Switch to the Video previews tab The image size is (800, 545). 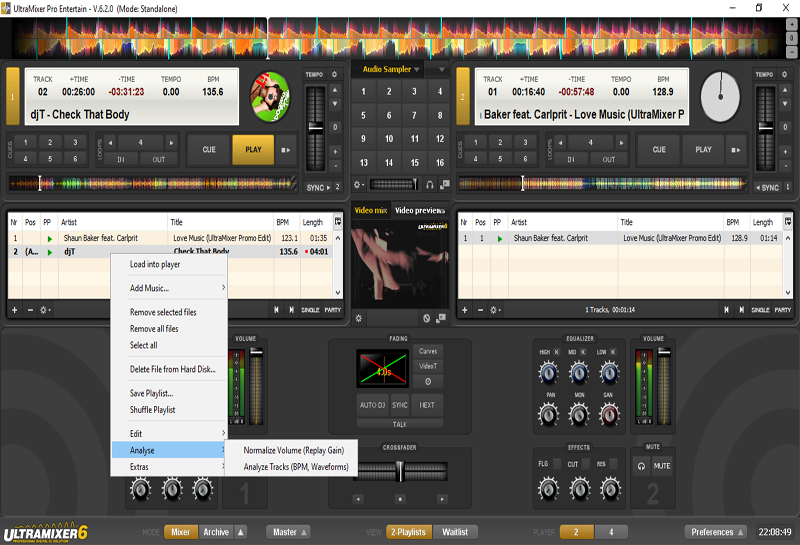coord(420,210)
